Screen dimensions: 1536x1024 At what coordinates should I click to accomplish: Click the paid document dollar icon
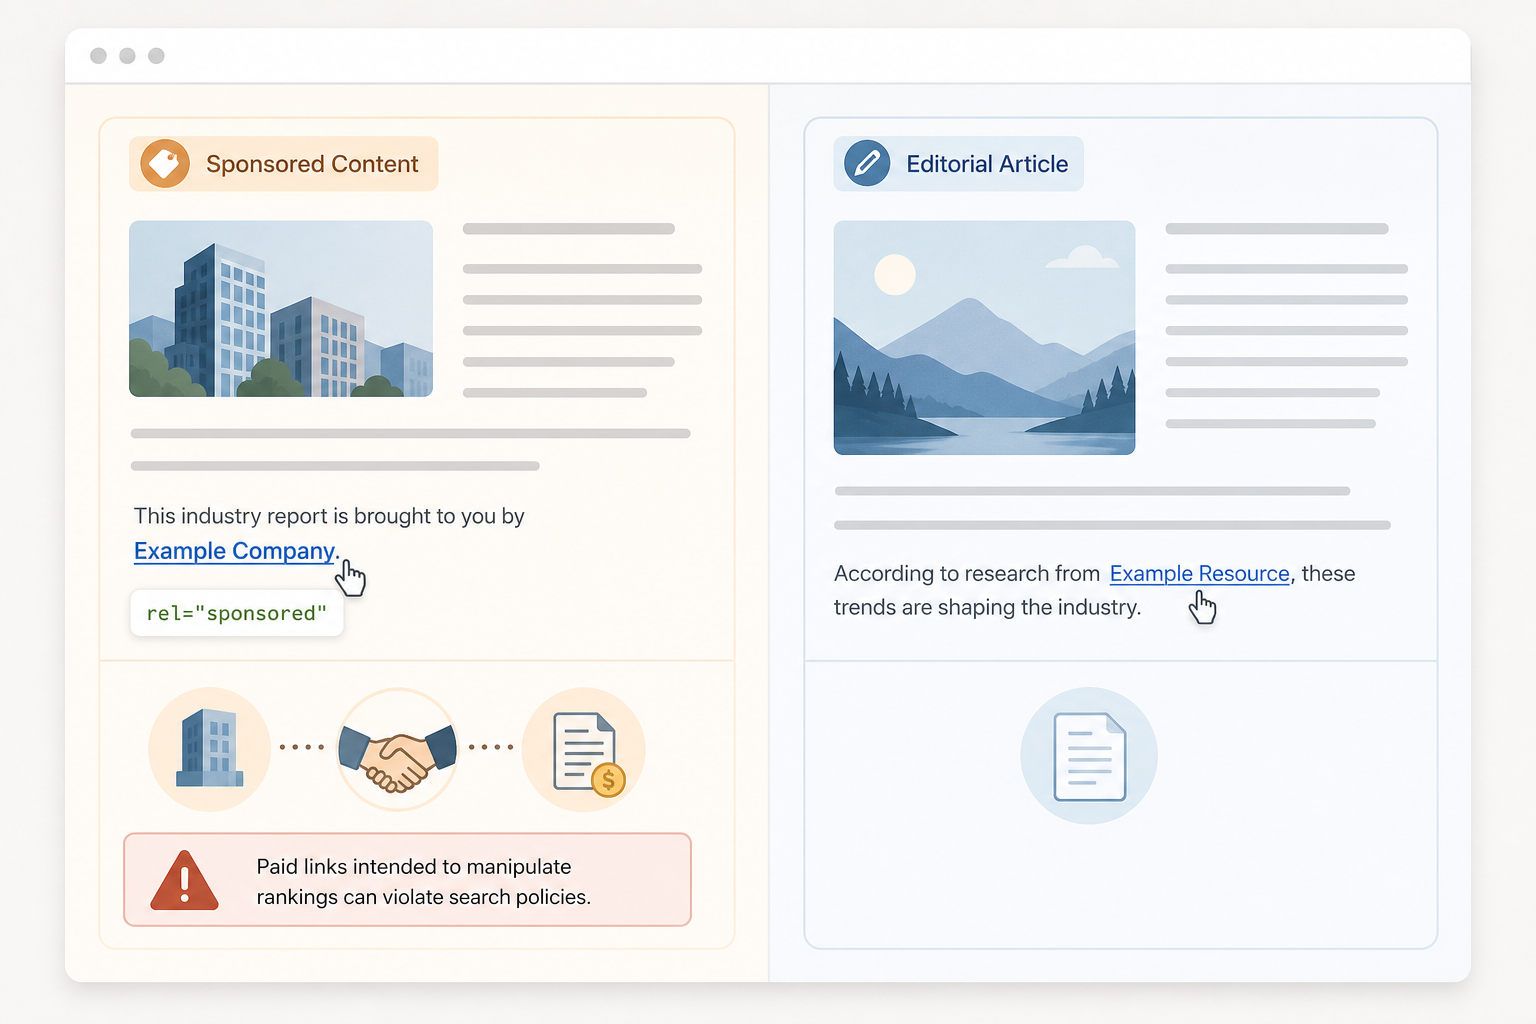pos(584,748)
